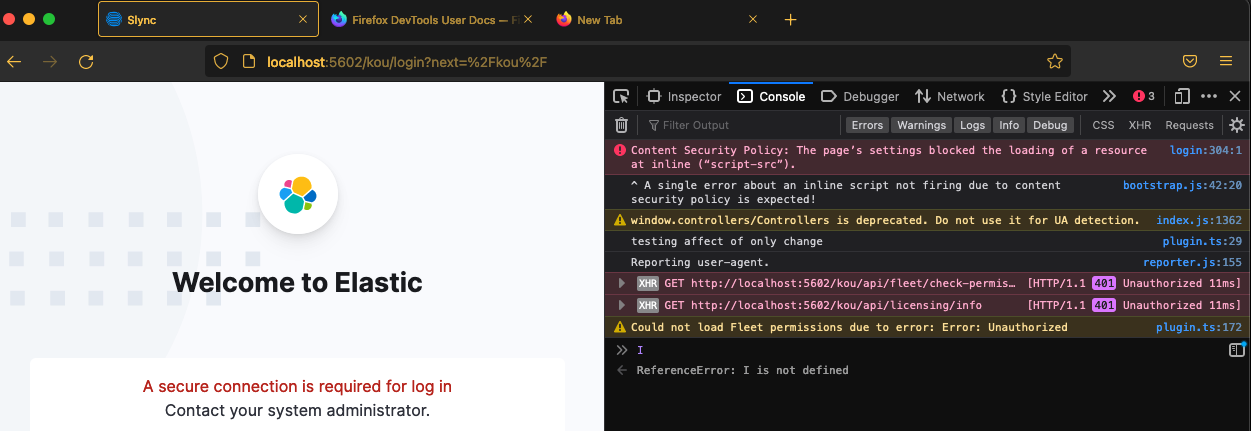Show more DevTools tabs with chevron

tap(1109, 96)
